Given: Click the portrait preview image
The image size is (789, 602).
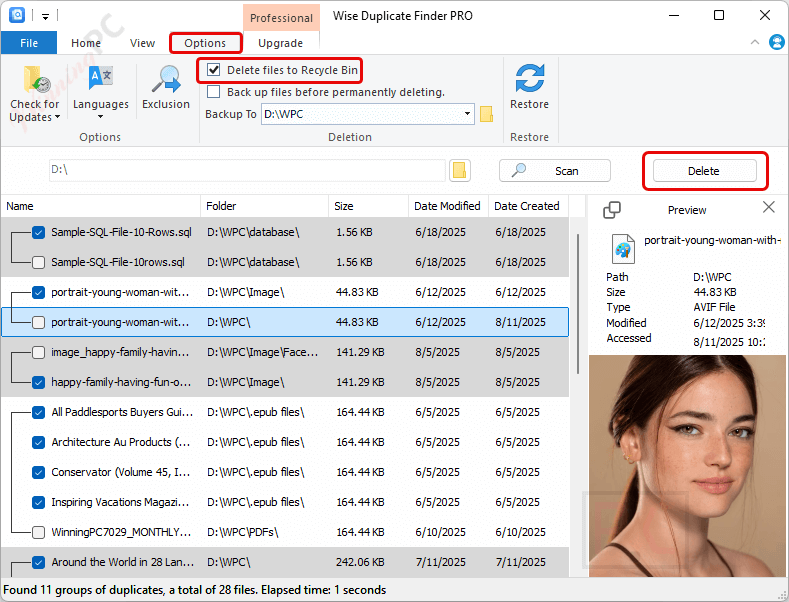Looking at the screenshot, I should [x=687, y=466].
